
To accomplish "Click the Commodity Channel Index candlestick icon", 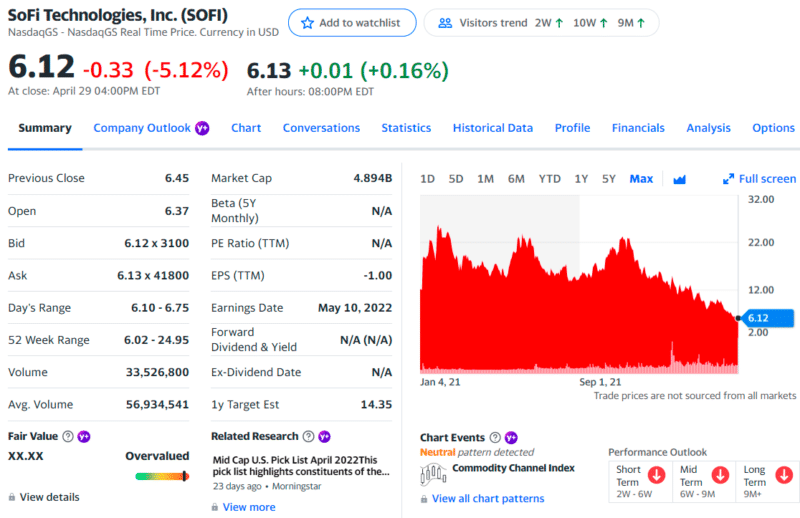I will [433, 474].
